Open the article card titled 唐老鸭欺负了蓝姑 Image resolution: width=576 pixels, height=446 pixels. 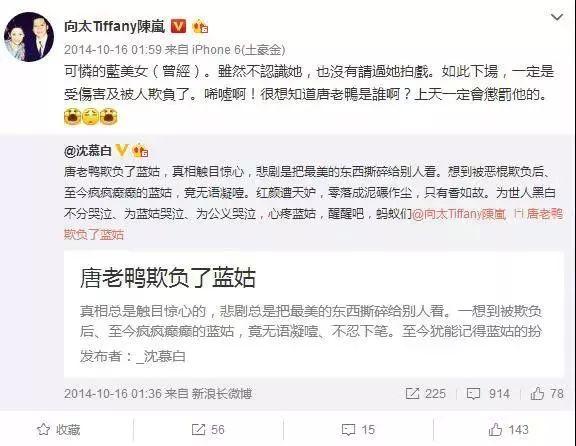pyautogui.click(x=314, y=314)
